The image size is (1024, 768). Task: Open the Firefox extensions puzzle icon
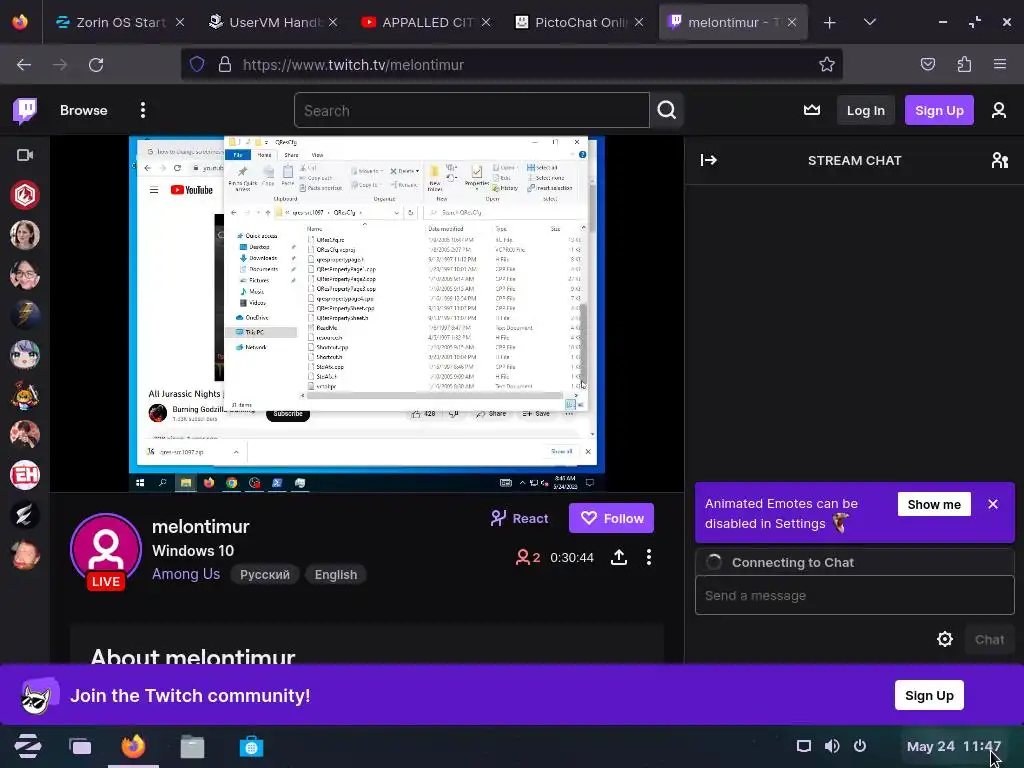point(964,64)
